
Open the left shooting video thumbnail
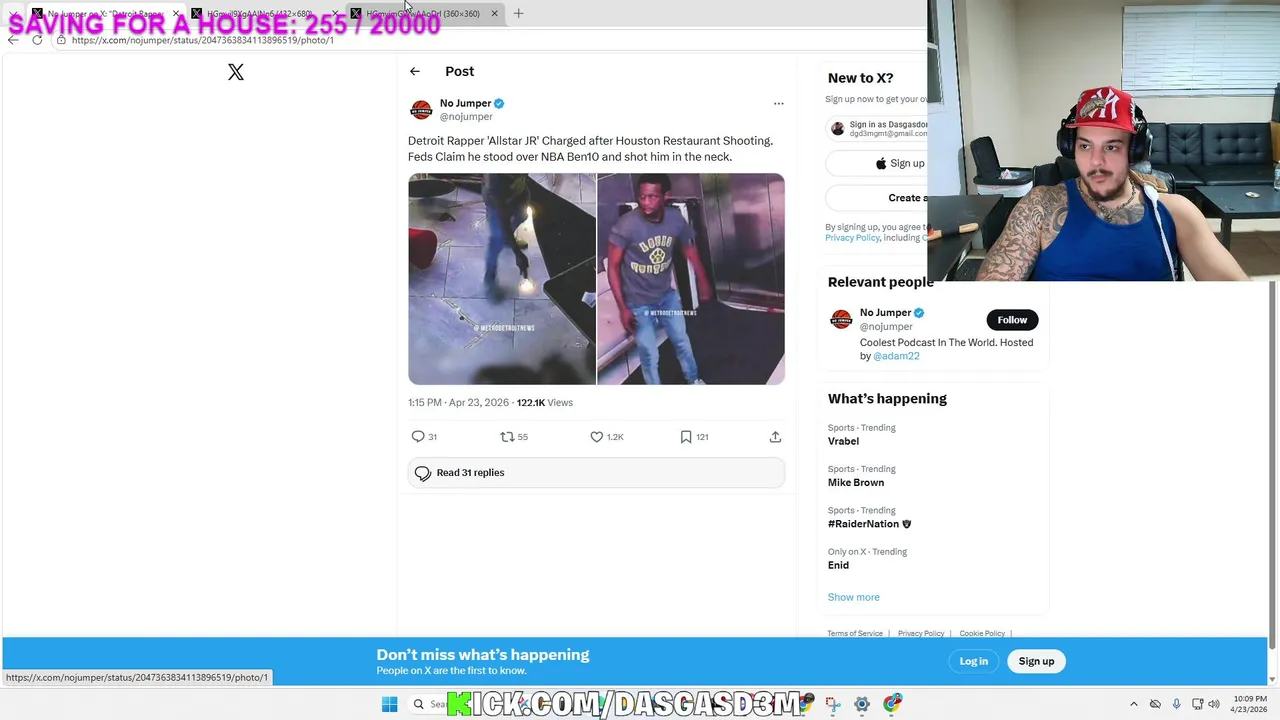502,279
